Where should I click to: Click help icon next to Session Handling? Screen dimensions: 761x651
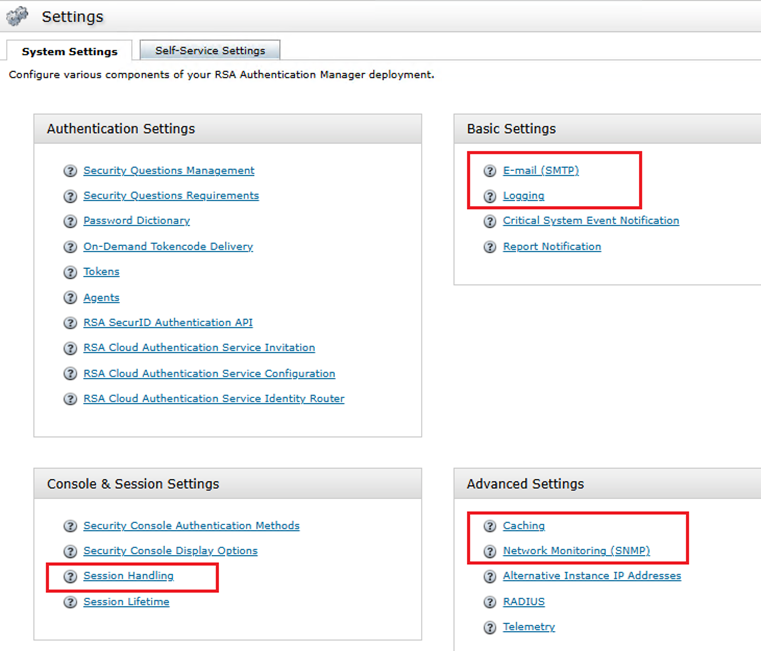(70, 577)
